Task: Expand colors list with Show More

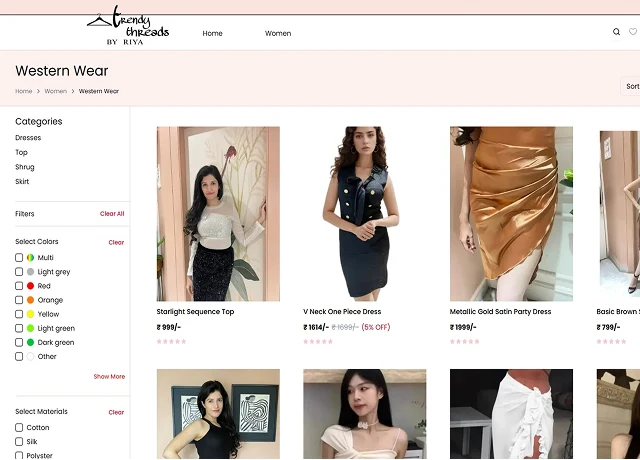Action: click(109, 377)
